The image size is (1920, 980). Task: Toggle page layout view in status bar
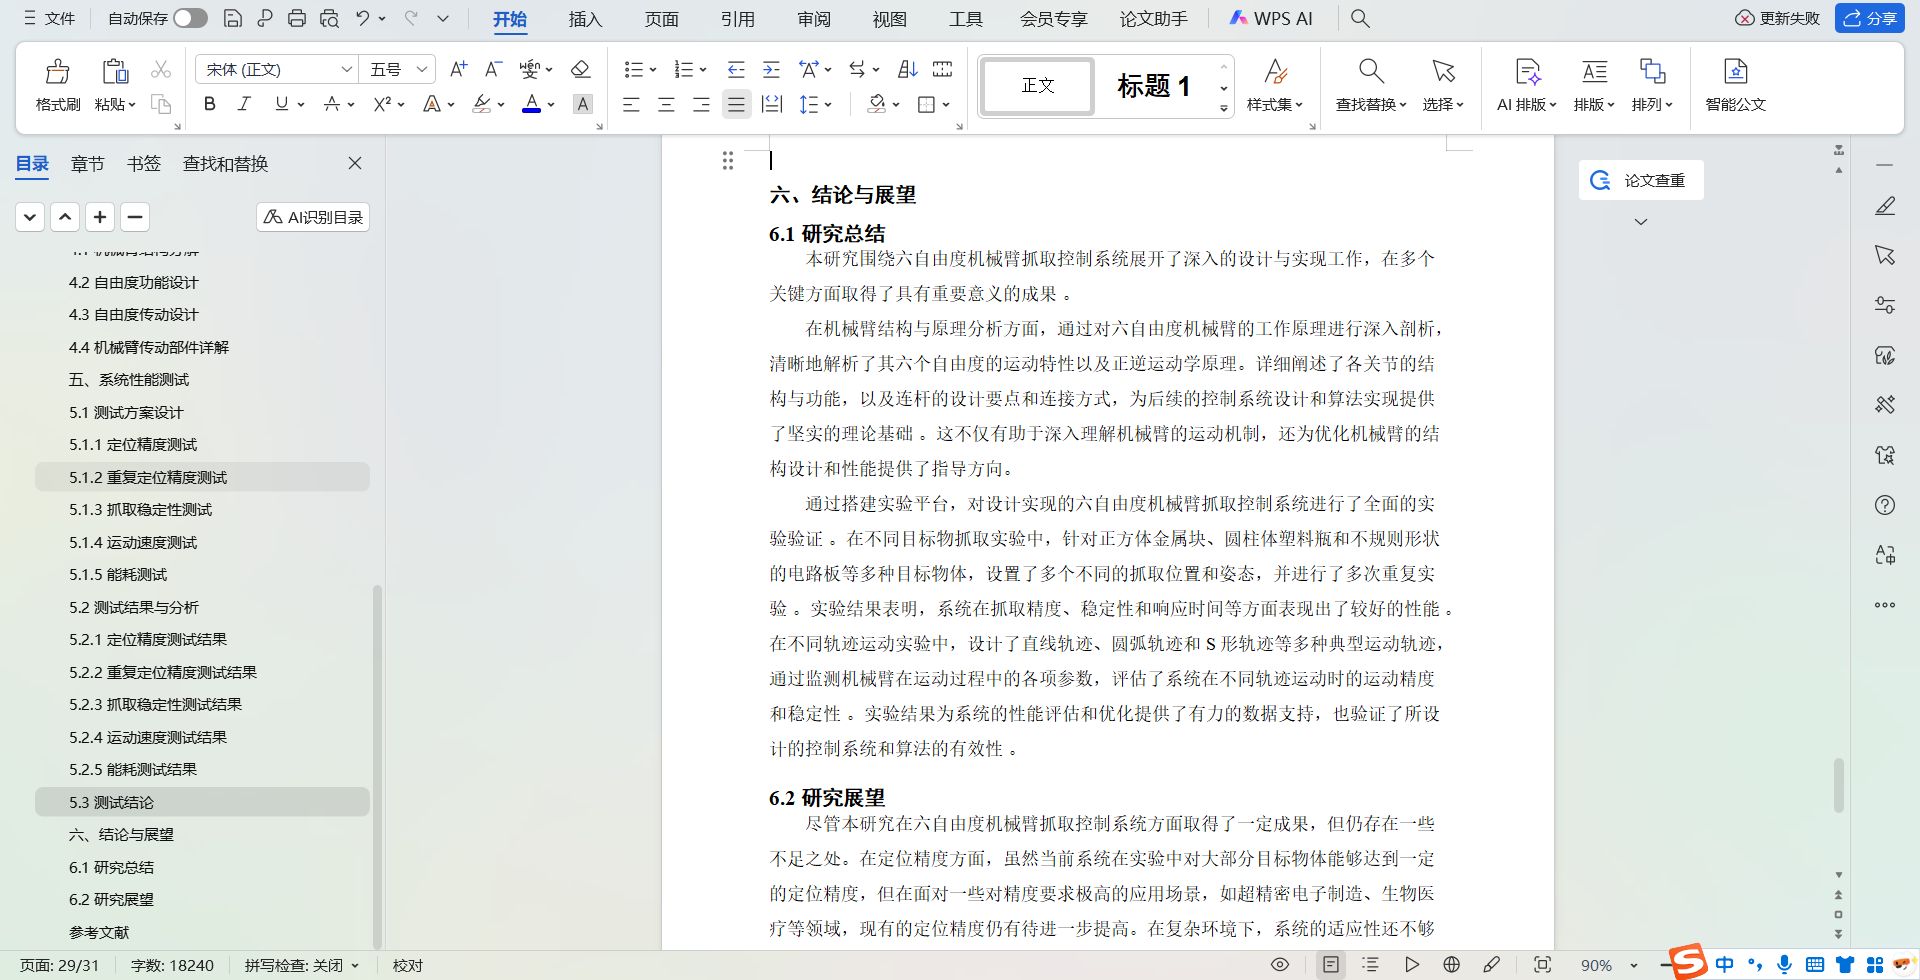click(1330, 965)
